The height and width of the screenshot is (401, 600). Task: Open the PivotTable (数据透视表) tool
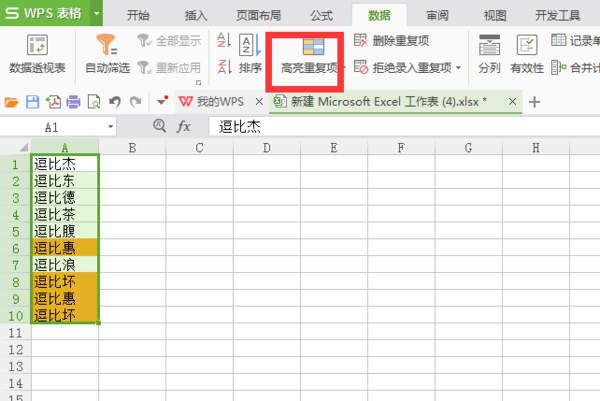[x=37, y=54]
